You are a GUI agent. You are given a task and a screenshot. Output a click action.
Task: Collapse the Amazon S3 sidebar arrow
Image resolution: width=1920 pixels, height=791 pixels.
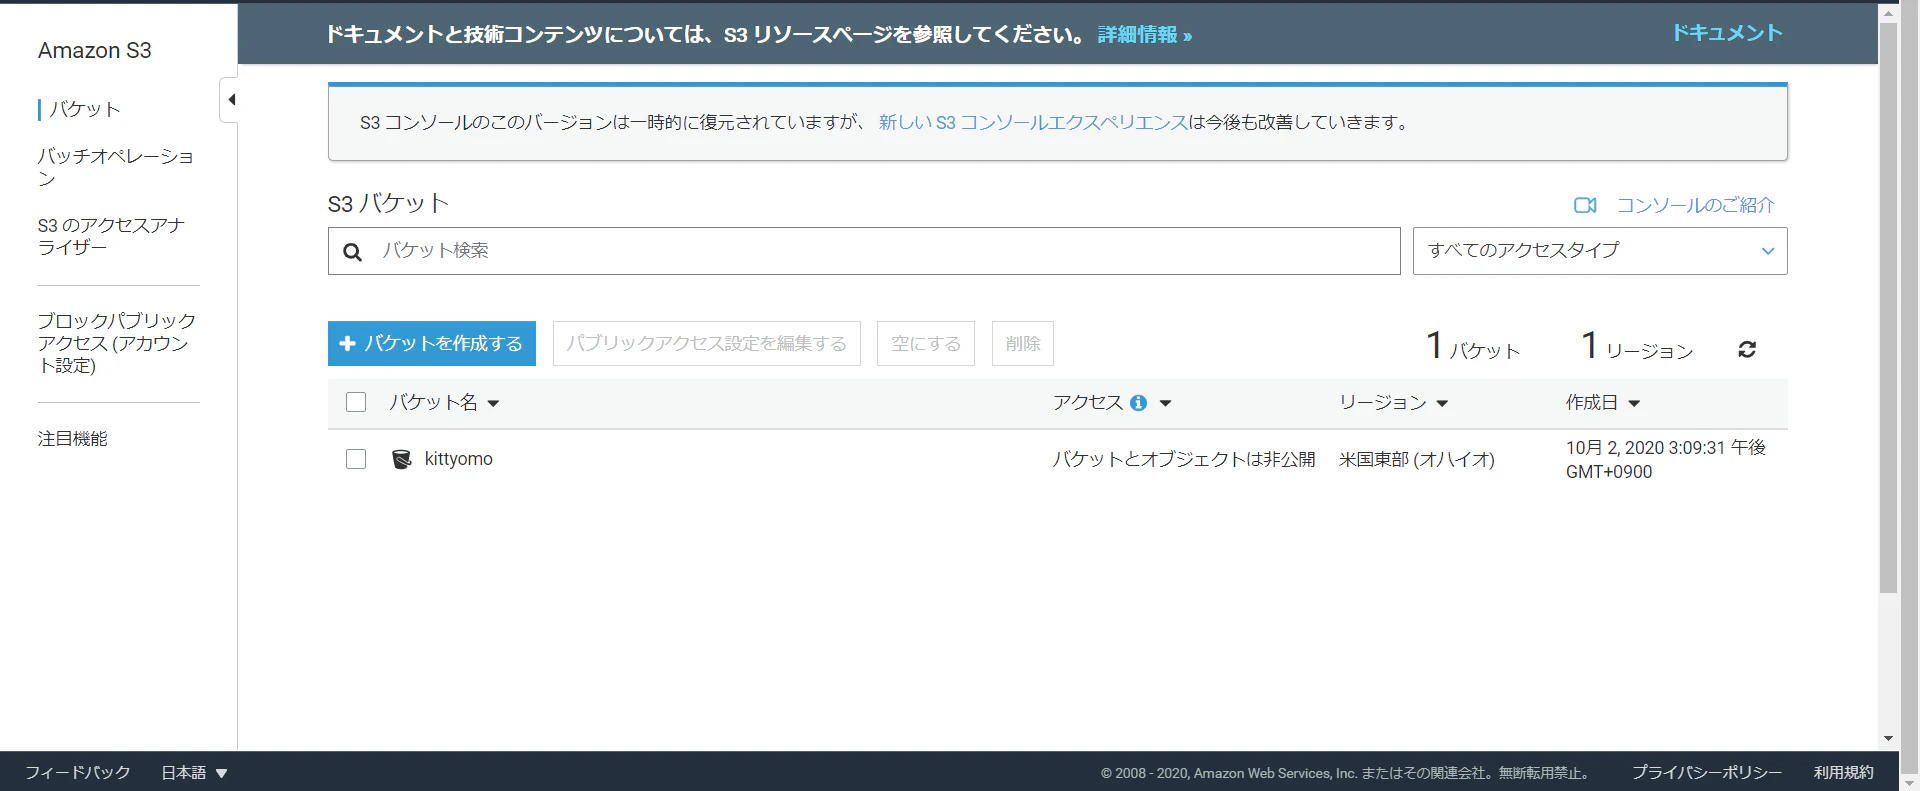point(230,99)
